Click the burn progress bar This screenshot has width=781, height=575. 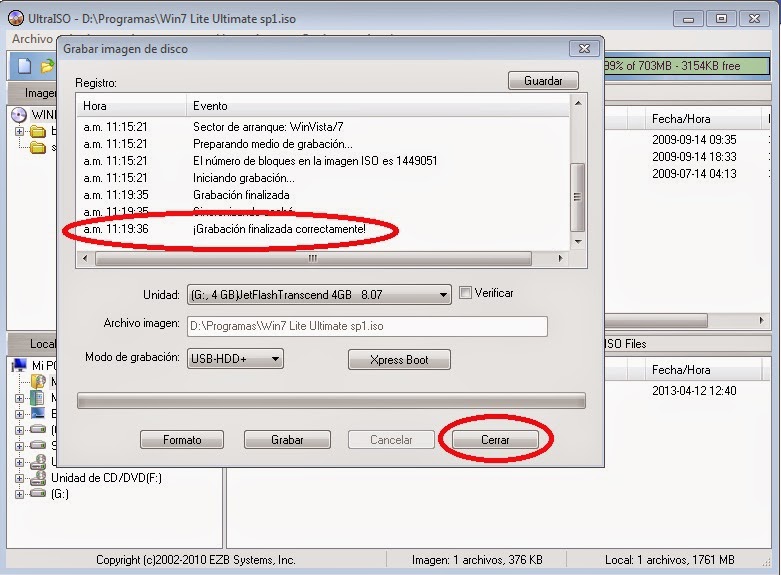click(x=331, y=401)
